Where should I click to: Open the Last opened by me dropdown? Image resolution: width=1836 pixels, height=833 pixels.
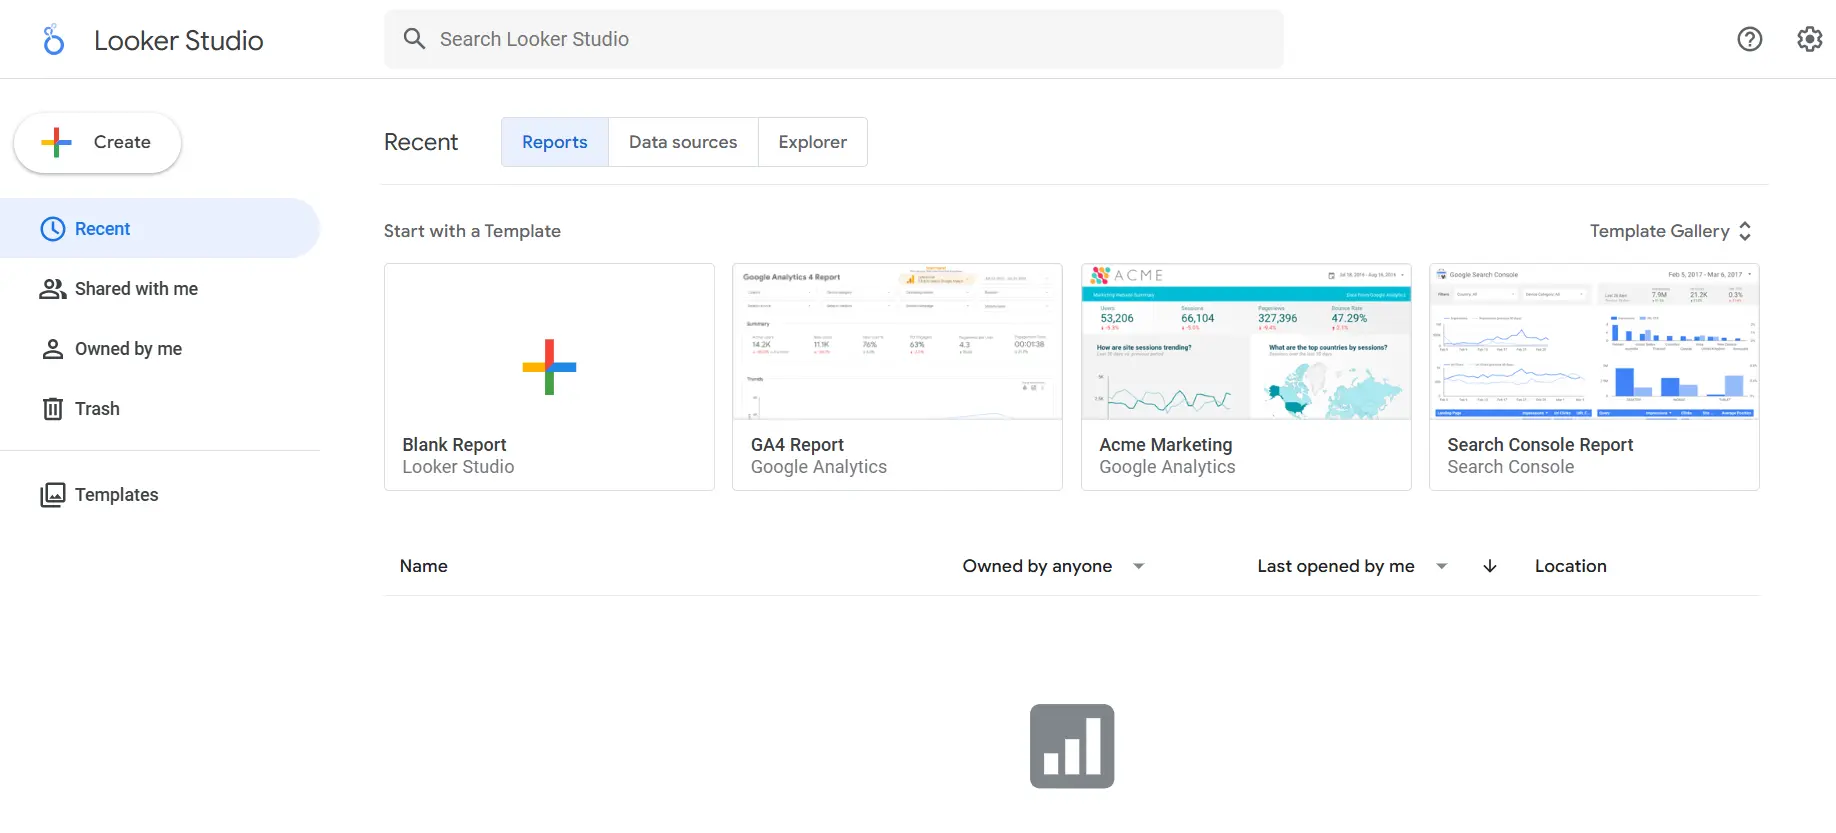(x=1352, y=566)
